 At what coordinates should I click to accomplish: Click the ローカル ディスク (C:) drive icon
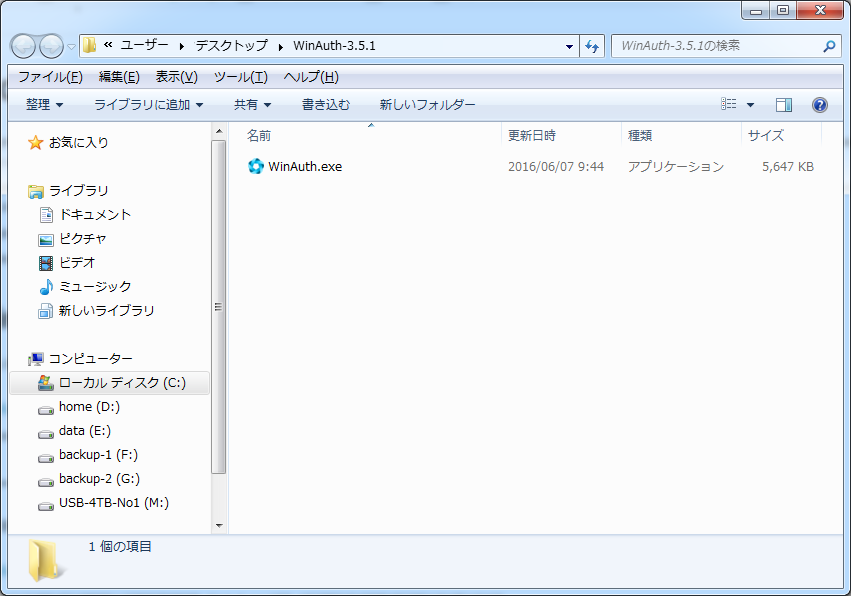[x=46, y=383]
